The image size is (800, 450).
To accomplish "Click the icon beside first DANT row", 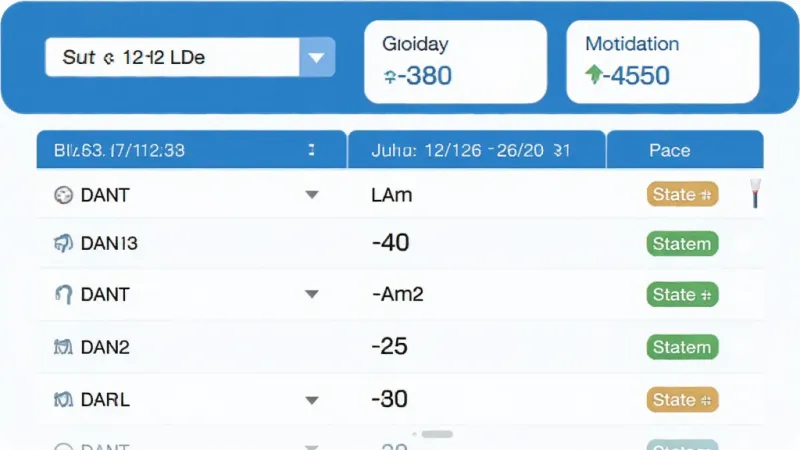I will click(x=63, y=195).
